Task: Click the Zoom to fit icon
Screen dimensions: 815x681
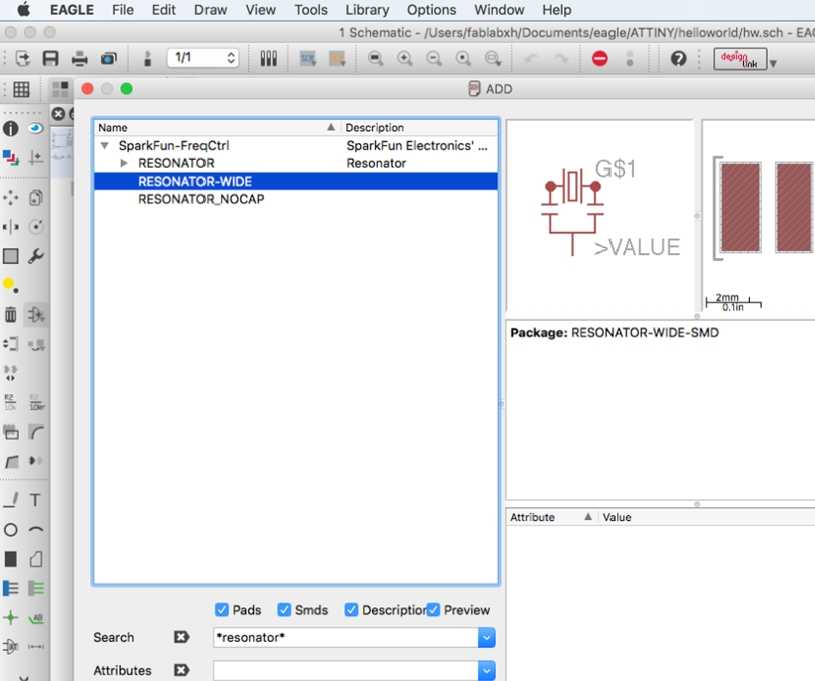Action: 375,58
